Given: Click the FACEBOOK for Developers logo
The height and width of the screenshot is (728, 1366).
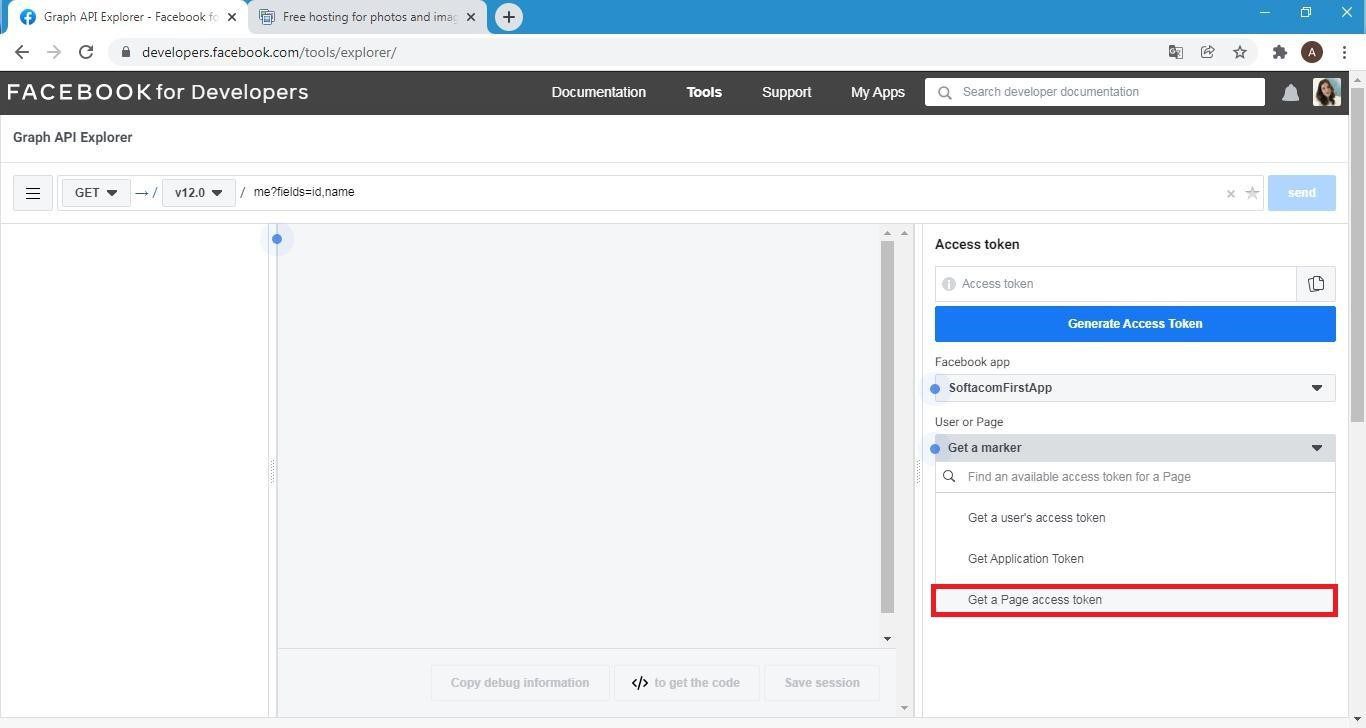Looking at the screenshot, I should [x=158, y=92].
